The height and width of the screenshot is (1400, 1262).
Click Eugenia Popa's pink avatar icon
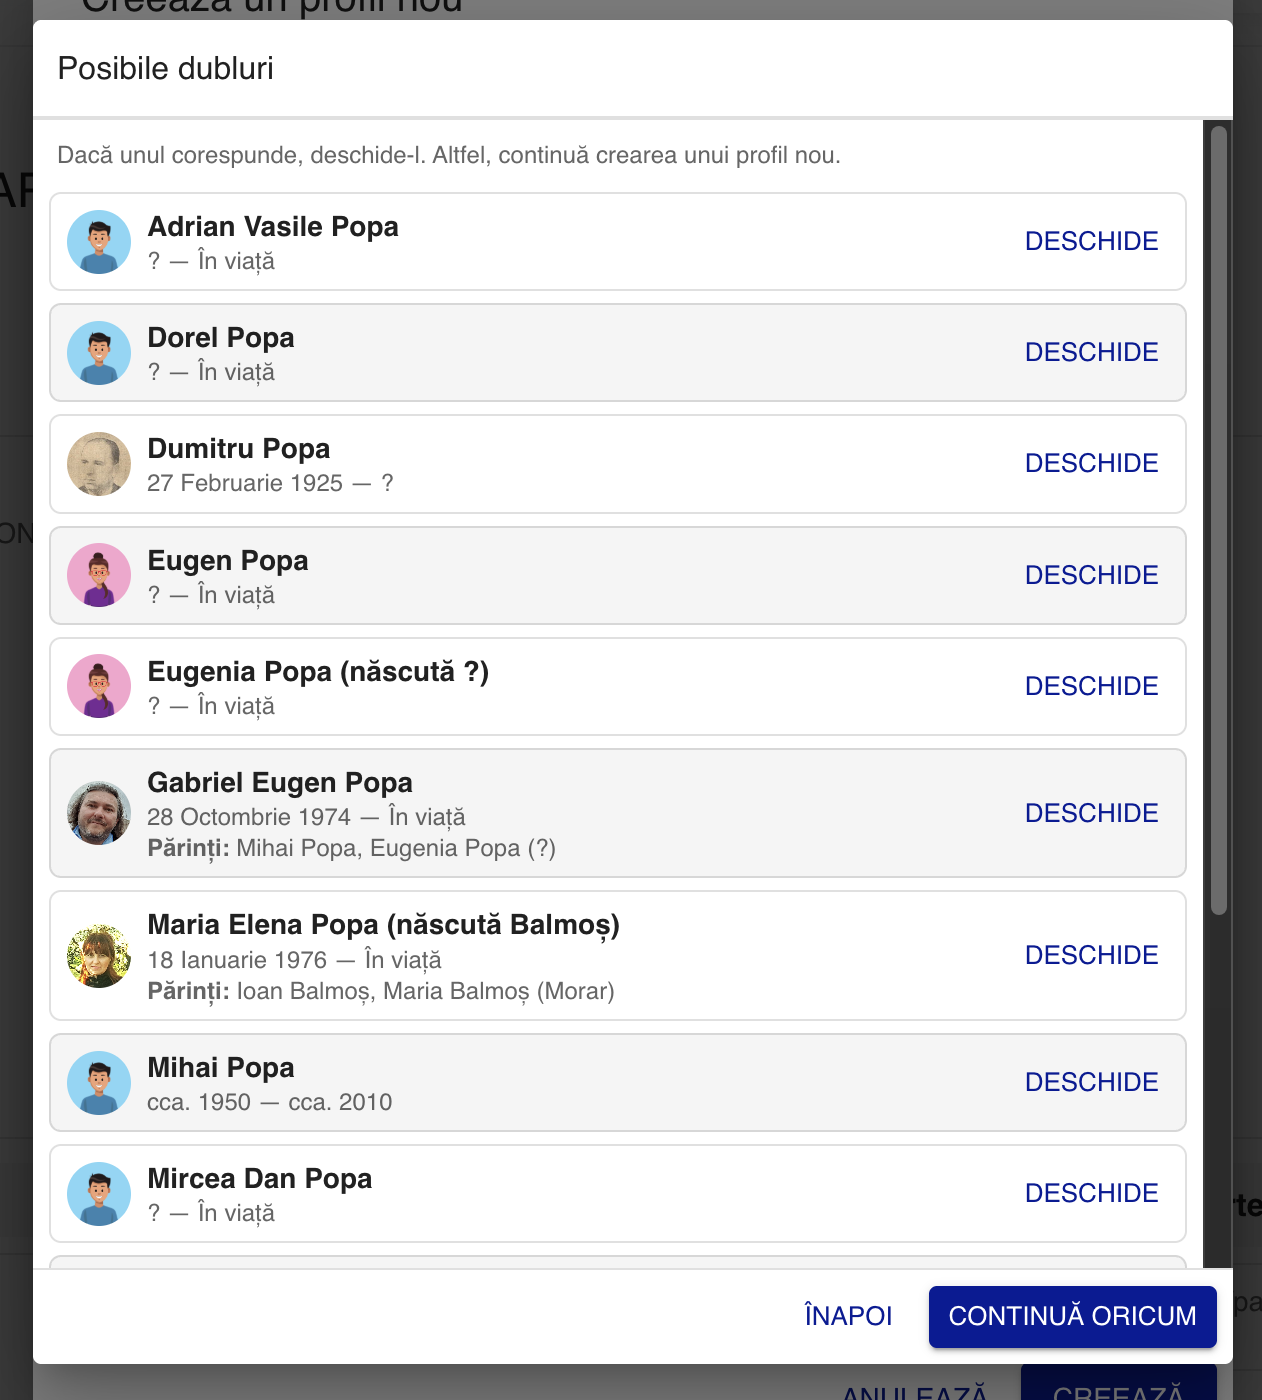tap(99, 686)
